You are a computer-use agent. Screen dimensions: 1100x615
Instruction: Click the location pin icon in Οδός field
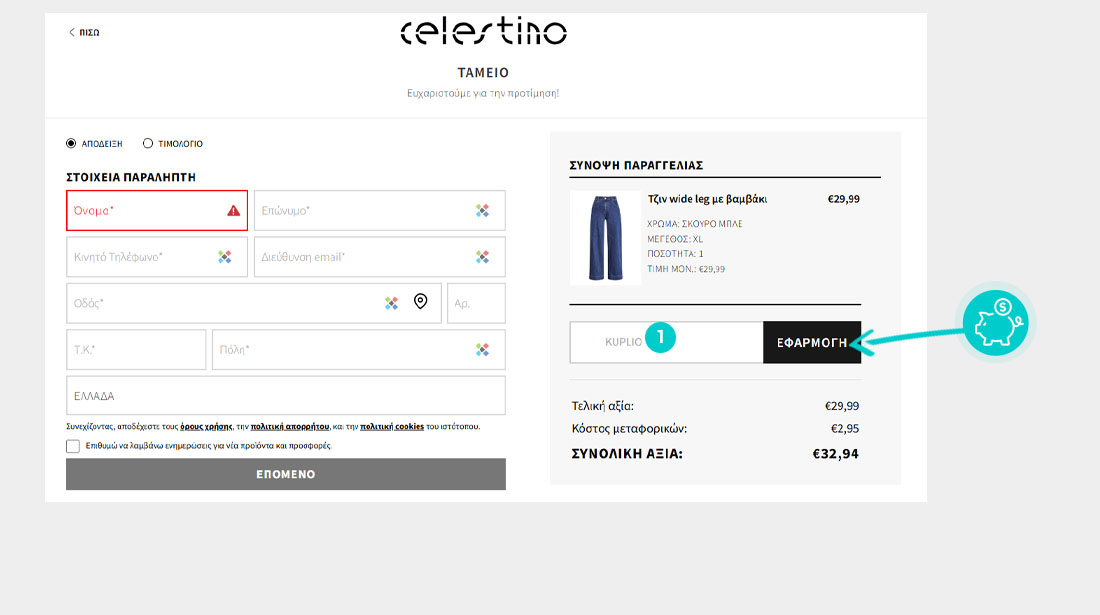[x=421, y=302]
